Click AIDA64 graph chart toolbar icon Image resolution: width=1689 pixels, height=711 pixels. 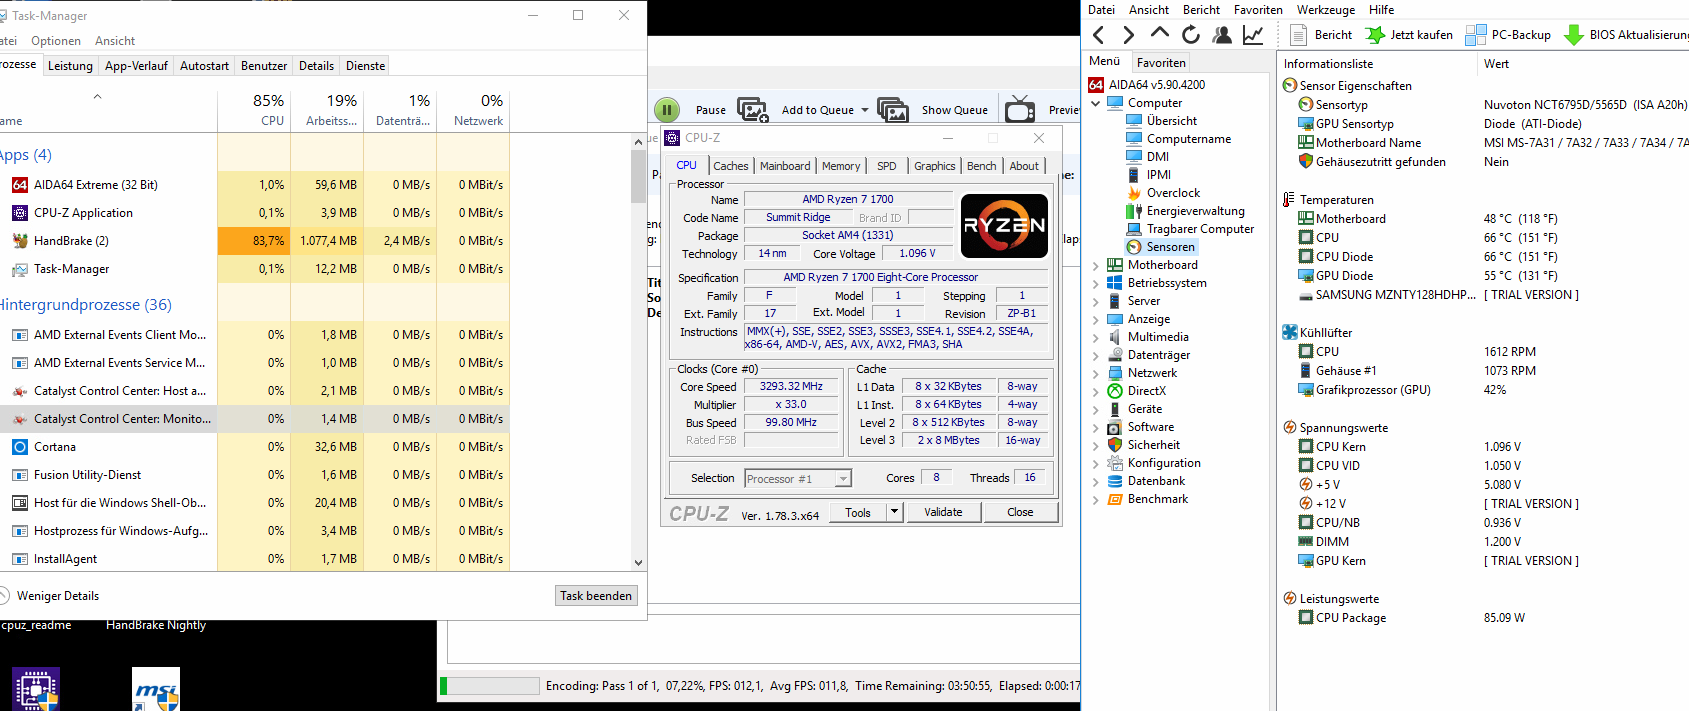click(x=1253, y=35)
